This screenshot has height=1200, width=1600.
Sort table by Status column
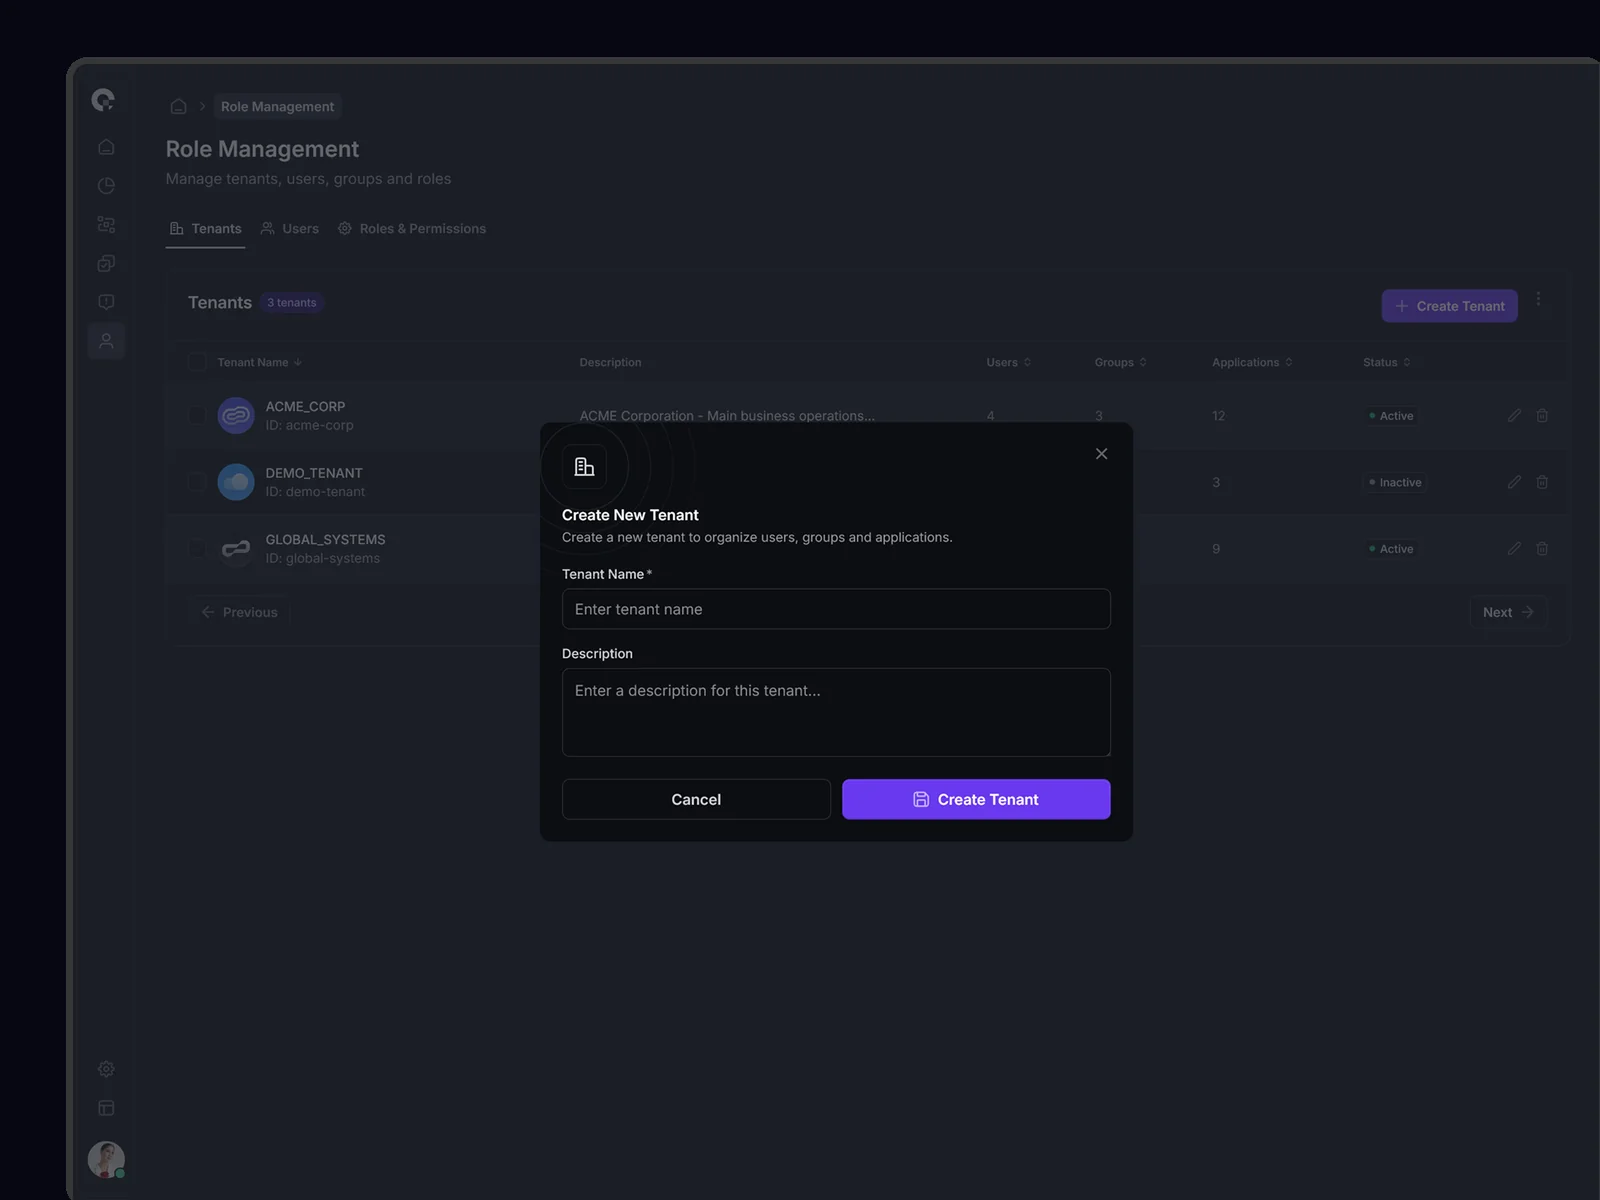1386,362
